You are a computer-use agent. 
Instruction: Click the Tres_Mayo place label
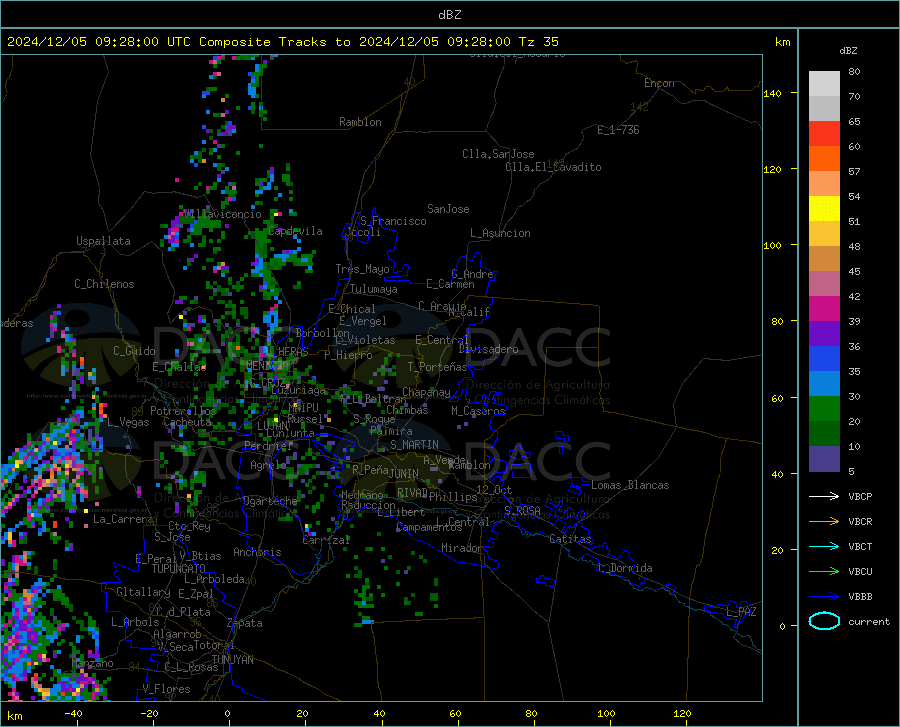[x=362, y=269]
